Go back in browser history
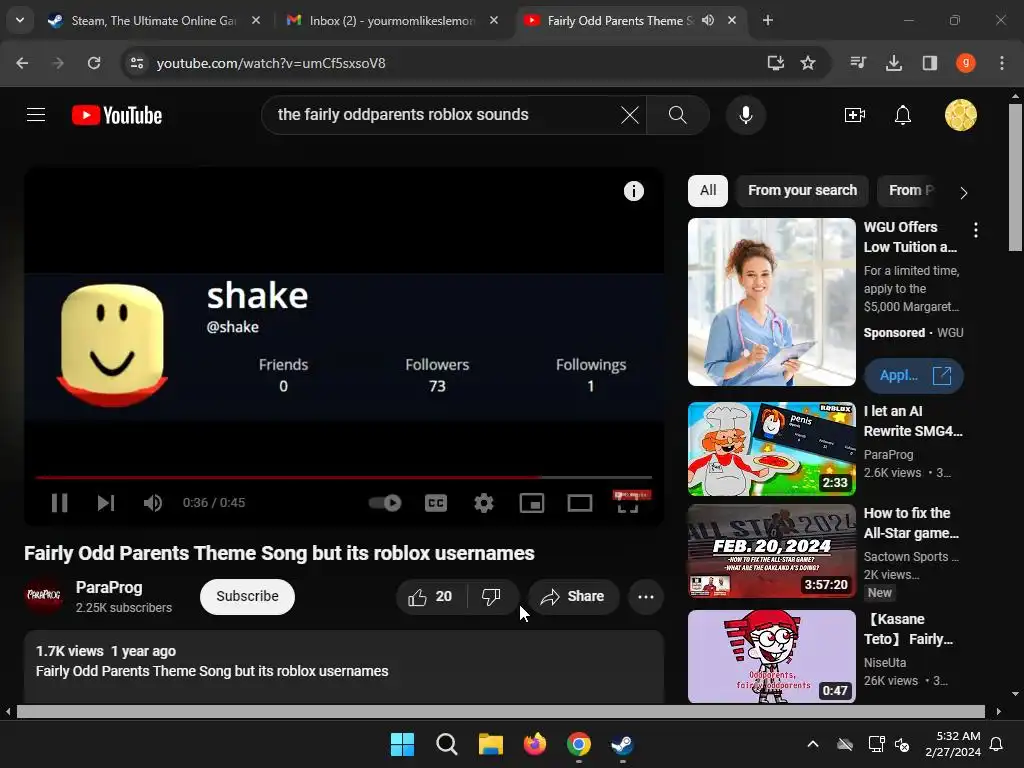1024x768 pixels. pos(22,63)
